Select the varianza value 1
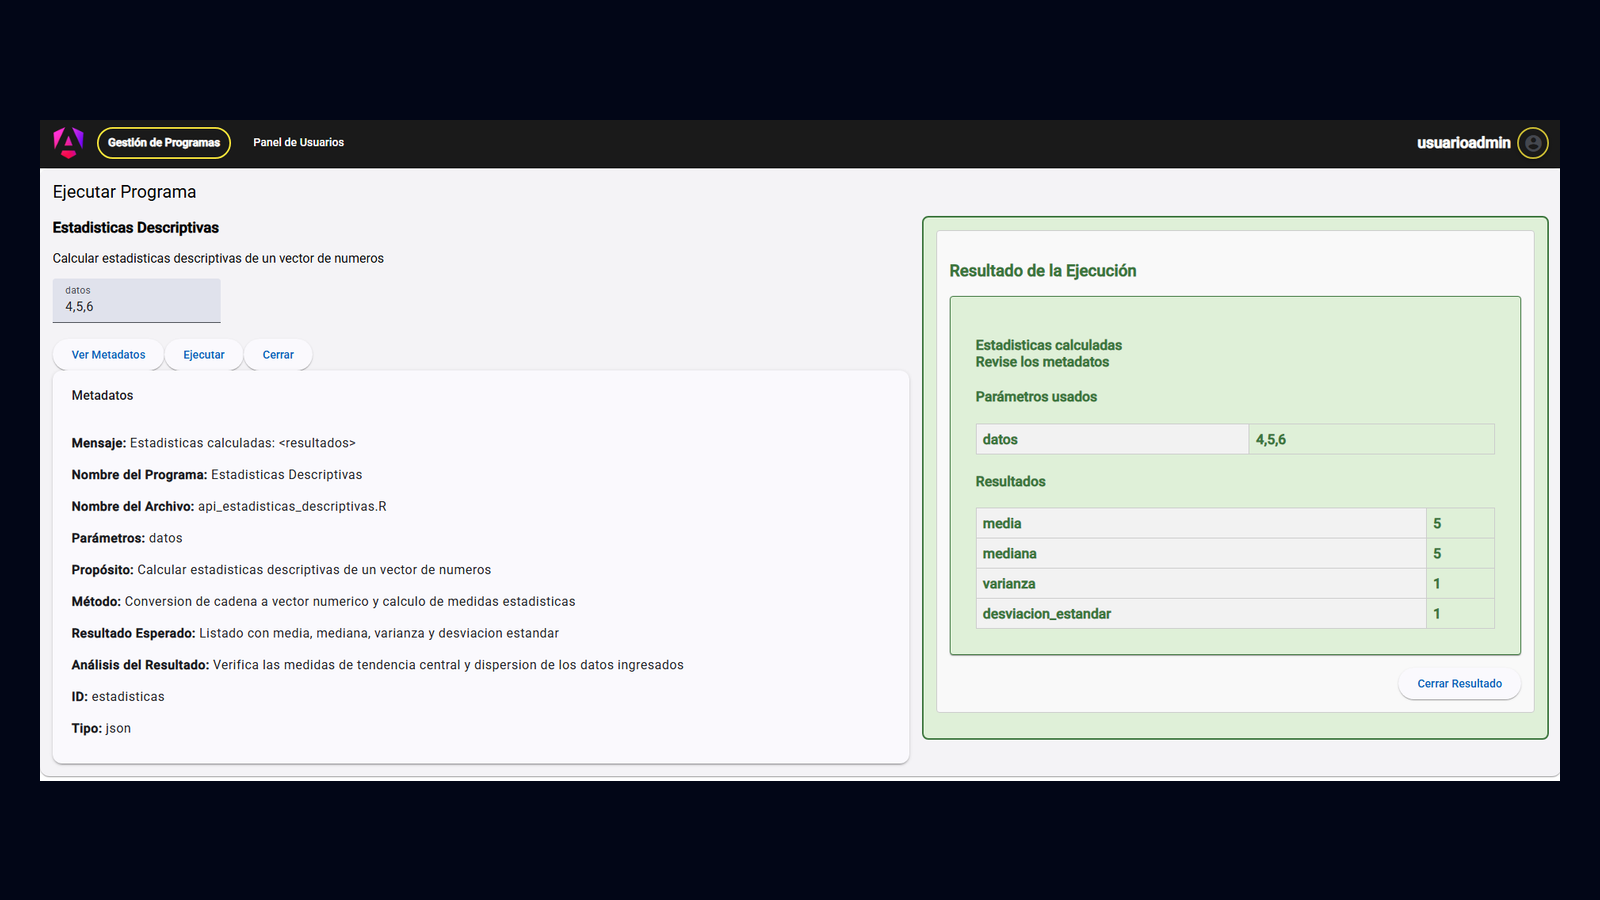Image resolution: width=1600 pixels, height=900 pixels. [x=1437, y=584]
